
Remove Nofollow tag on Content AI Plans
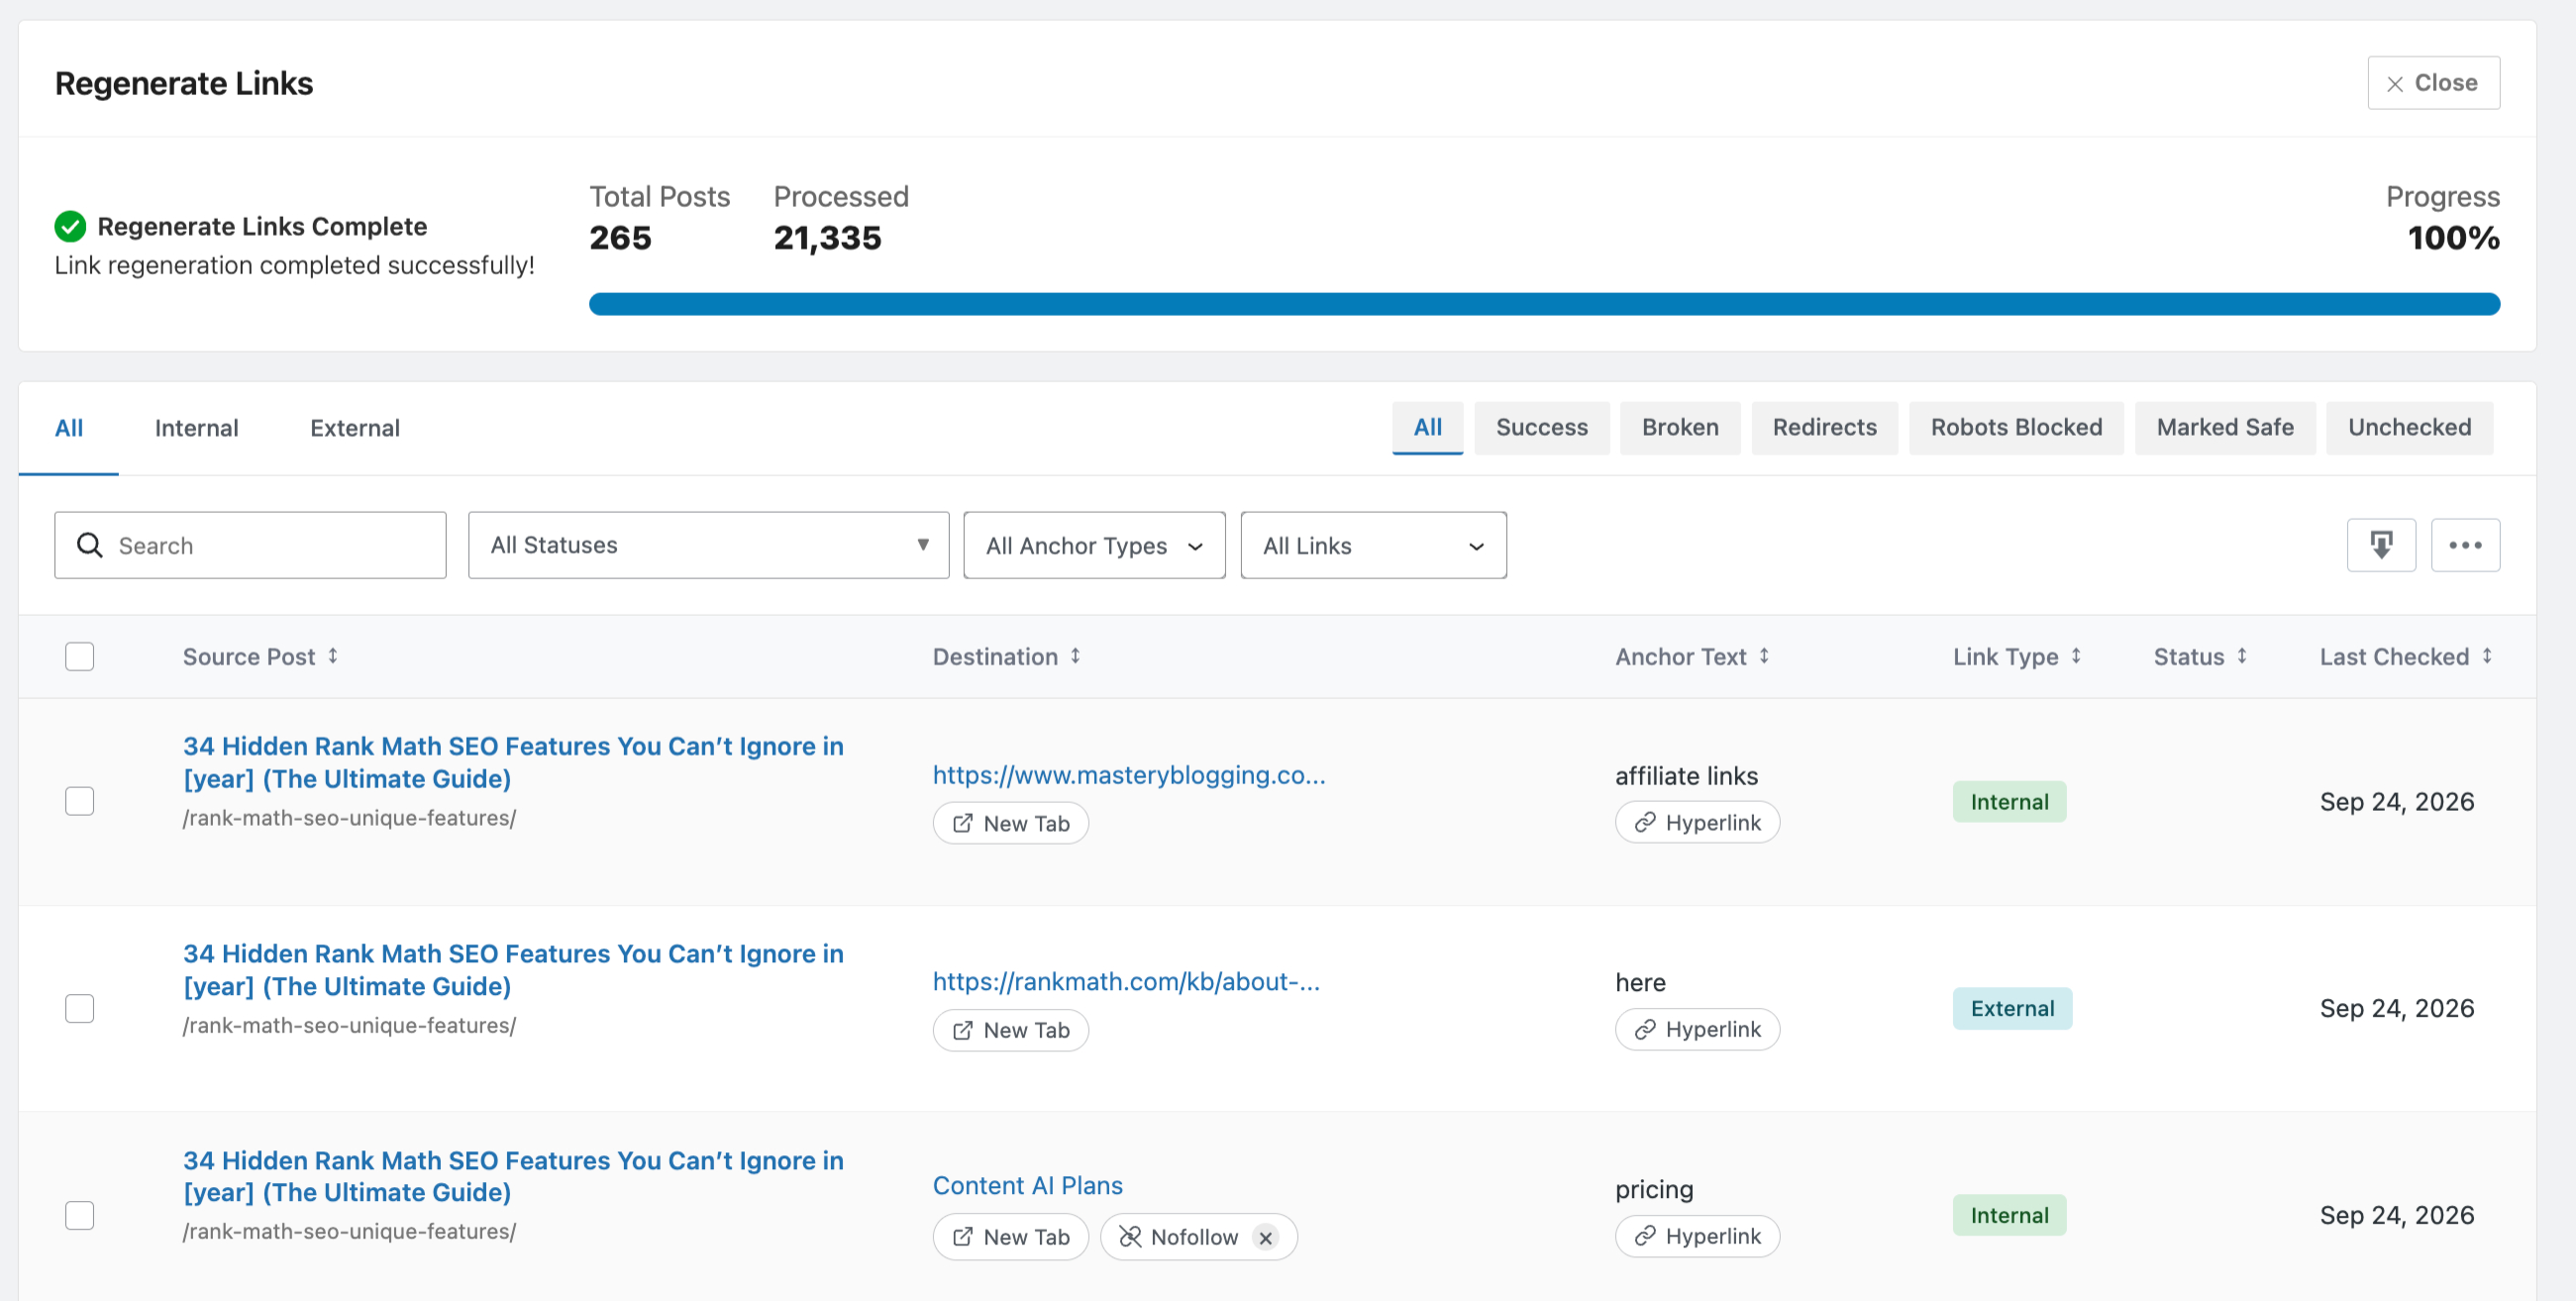(1266, 1237)
